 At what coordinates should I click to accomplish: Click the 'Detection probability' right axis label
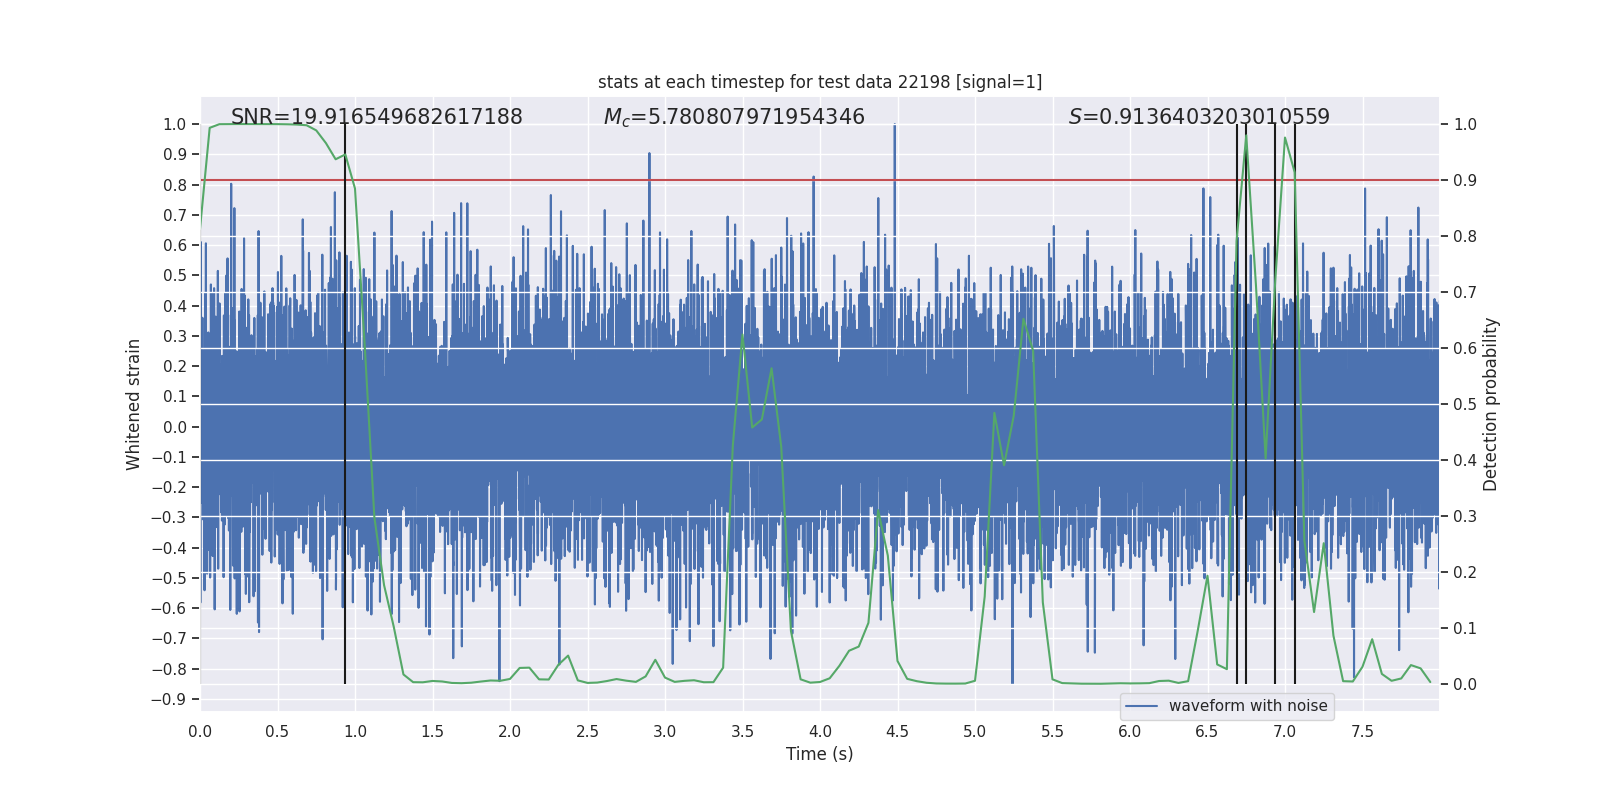click(1491, 404)
